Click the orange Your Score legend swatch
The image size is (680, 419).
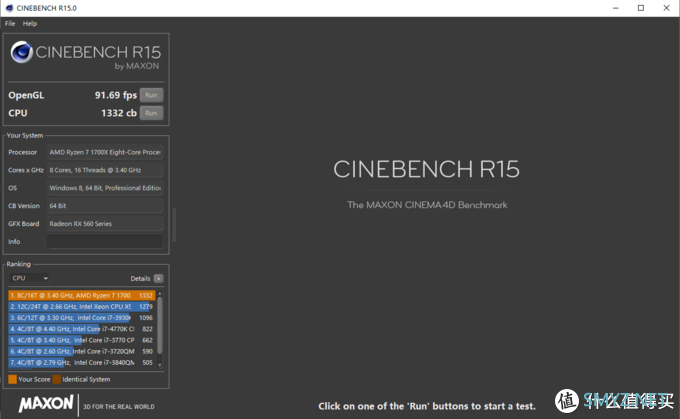pyautogui.click(x=13, y=379)
